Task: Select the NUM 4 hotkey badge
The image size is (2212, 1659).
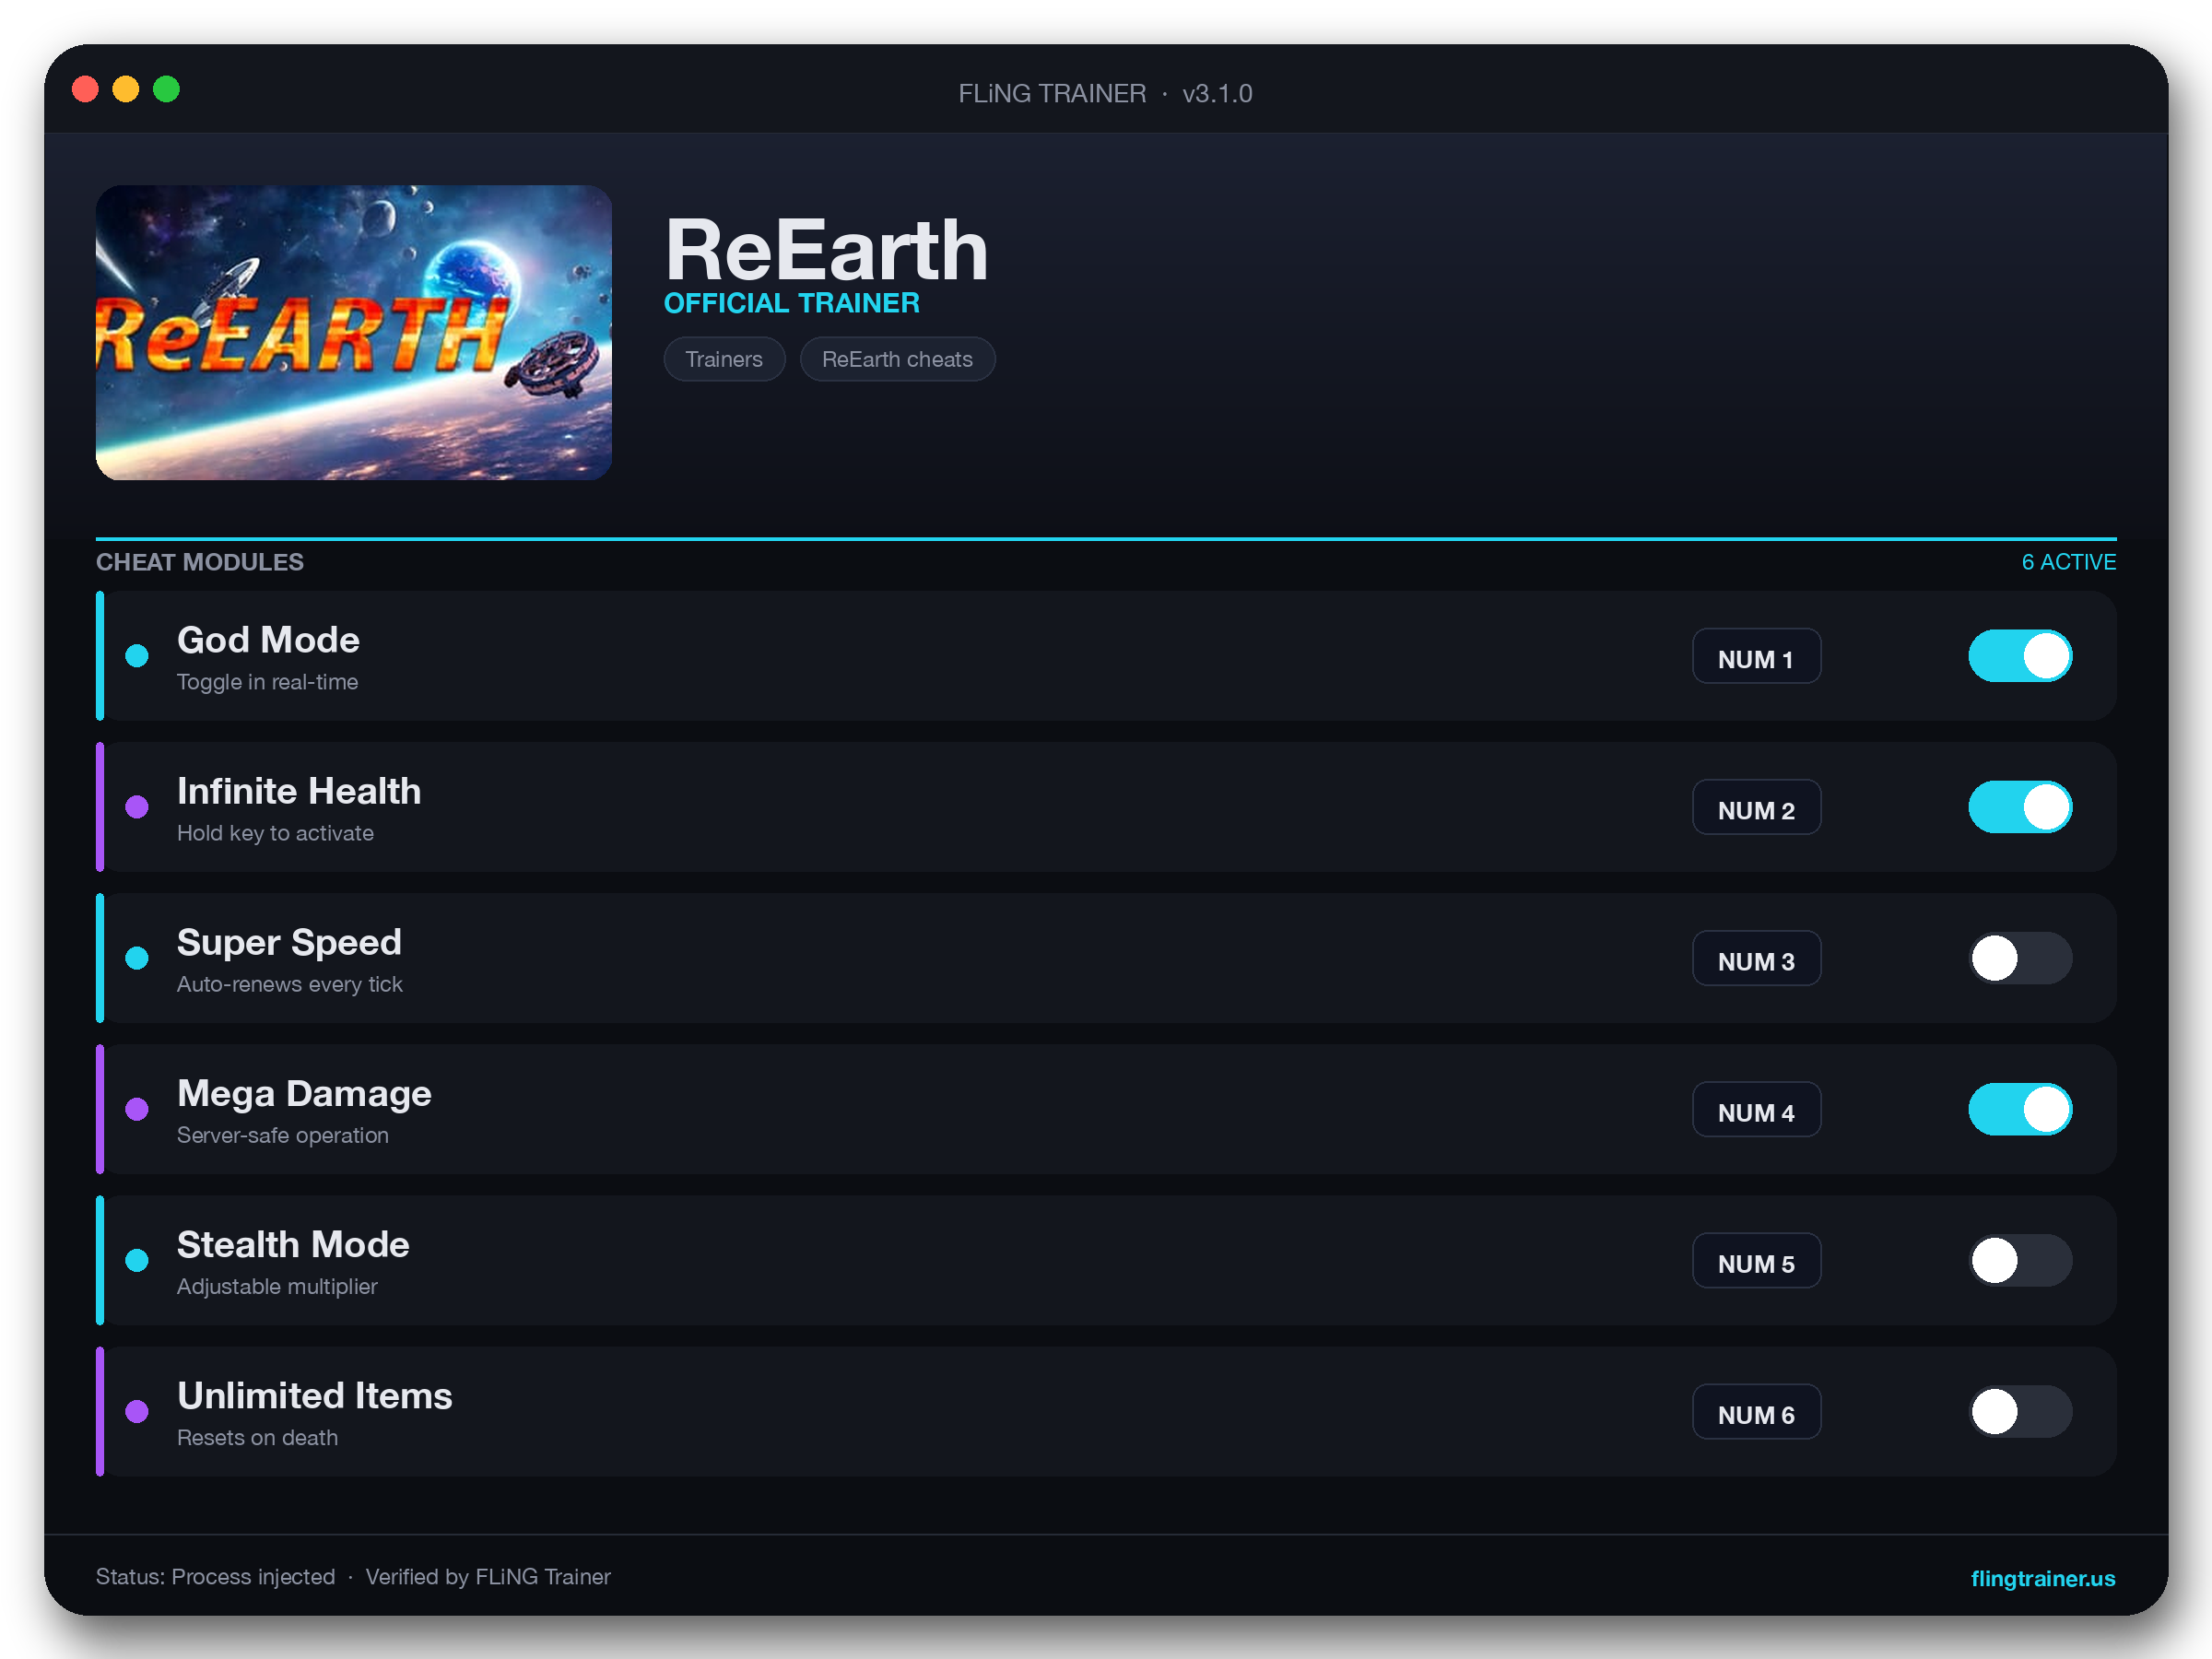Action: pyautogui.click(x=1756, y=1109)
